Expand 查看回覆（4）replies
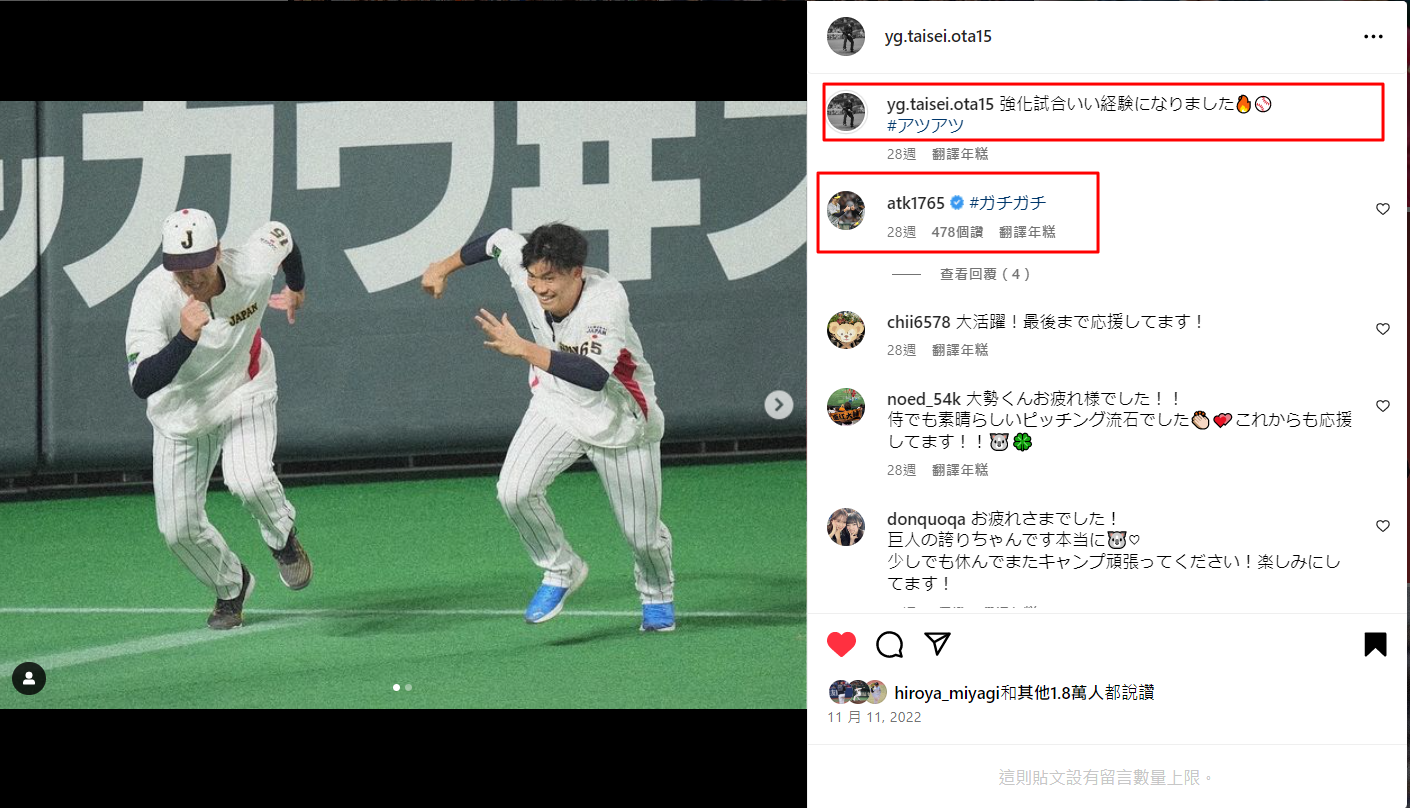Image resolution: width=1410 pixels, height=808 pixels. click(x=984, y=274)
